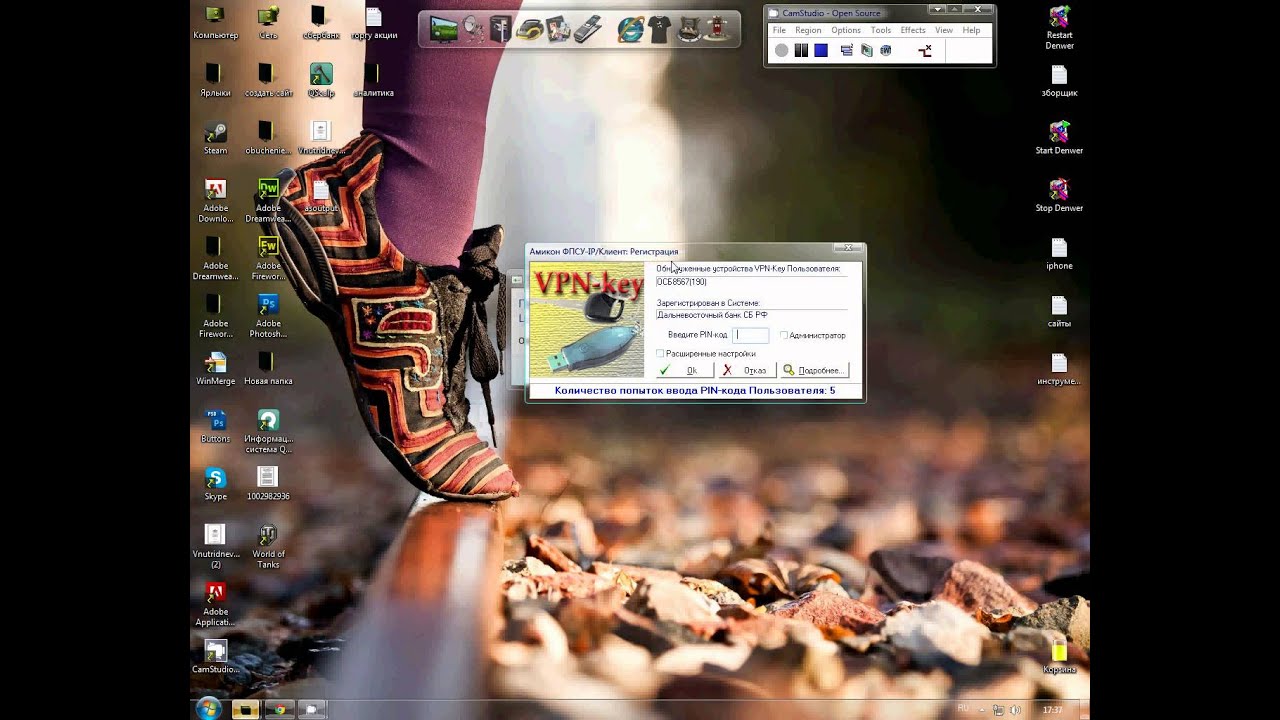Click the зборщик file icon
This screenshot has width=1280, height=720.
pyautogui.click(x=1059, y=80)
